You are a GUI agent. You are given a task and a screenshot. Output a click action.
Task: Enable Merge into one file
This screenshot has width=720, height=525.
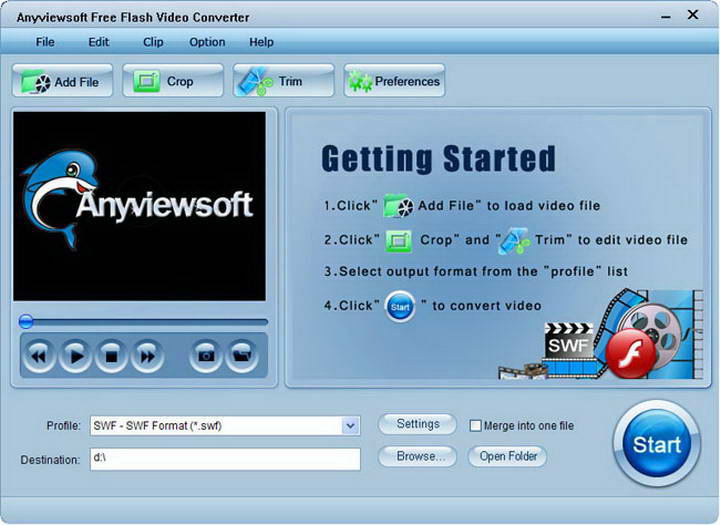(475, 425)
